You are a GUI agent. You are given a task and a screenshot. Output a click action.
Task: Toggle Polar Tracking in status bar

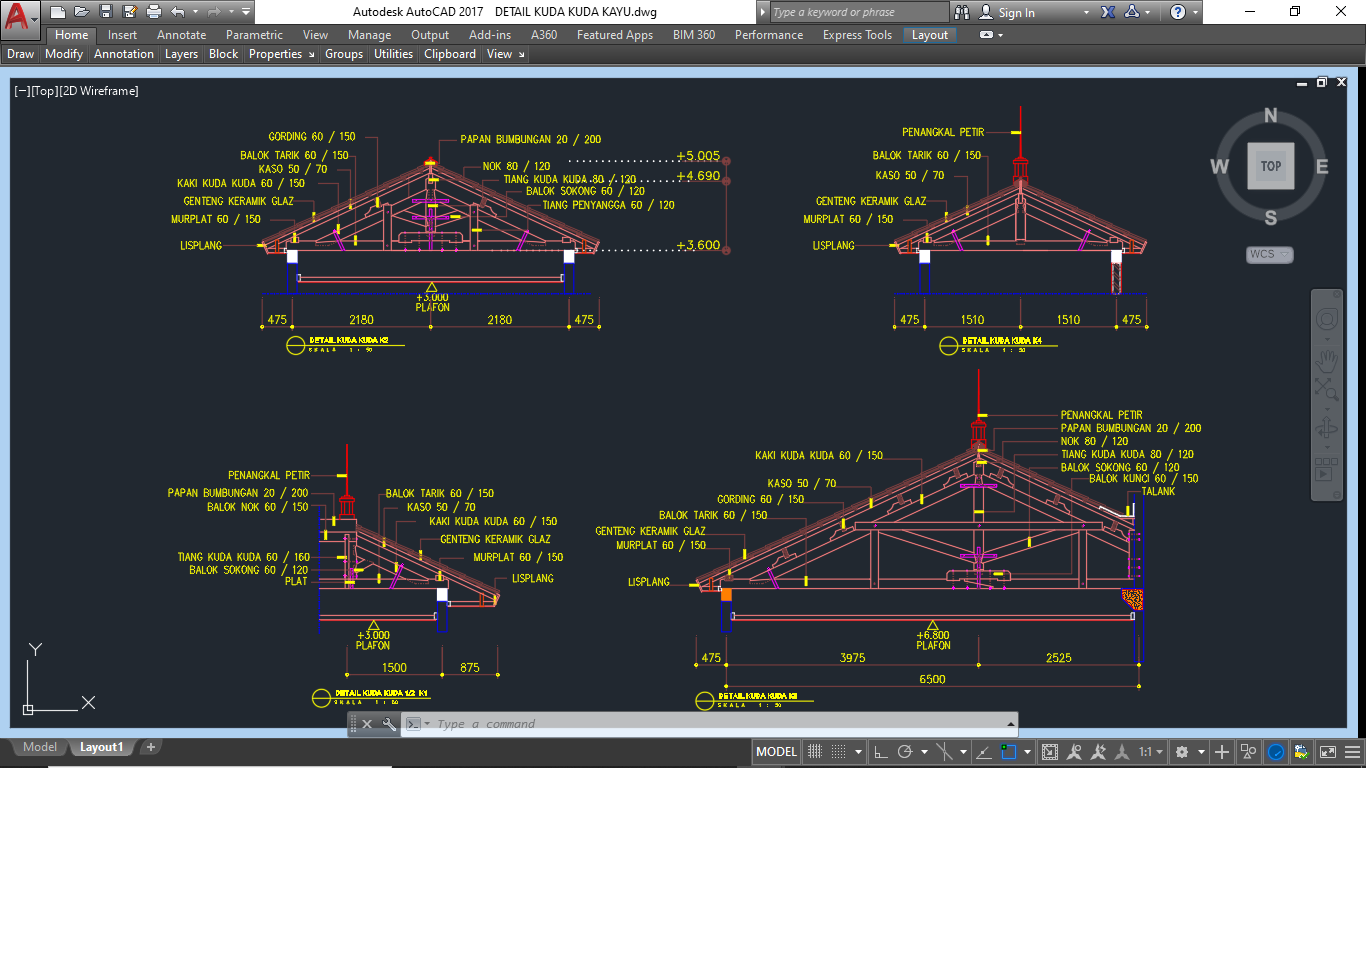(905, 752)
